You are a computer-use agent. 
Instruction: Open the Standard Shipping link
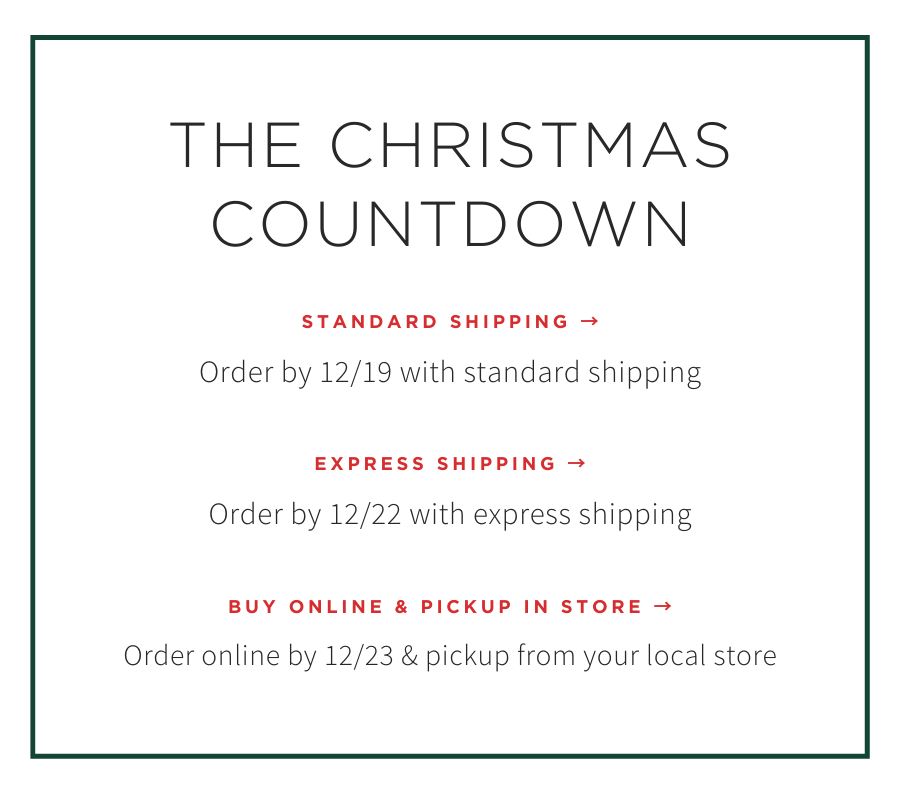(450, 321)
